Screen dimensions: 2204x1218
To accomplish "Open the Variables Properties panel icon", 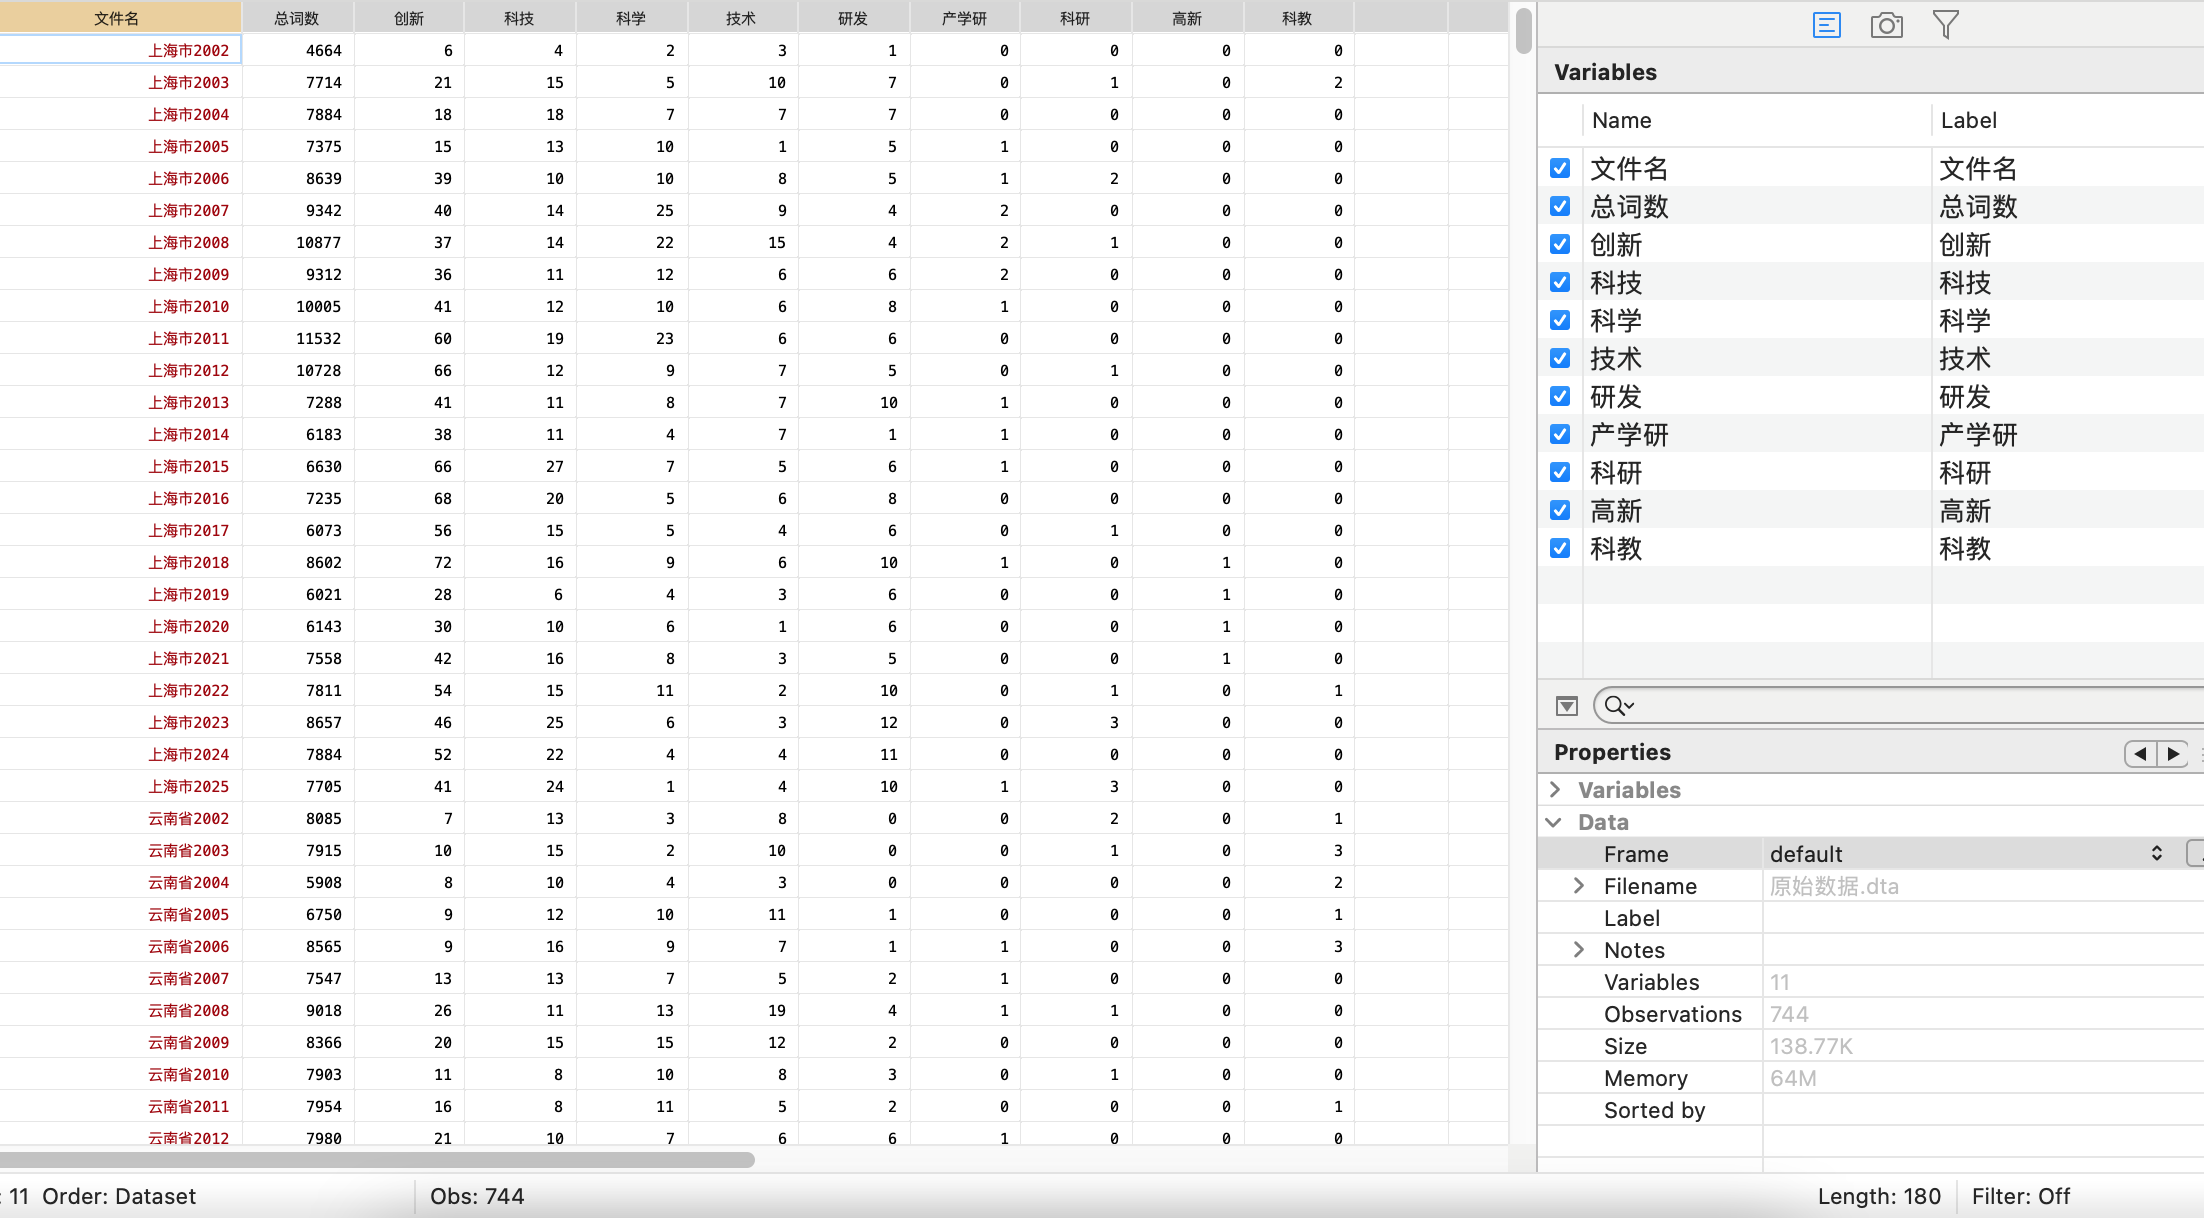I will (1826, 25).
